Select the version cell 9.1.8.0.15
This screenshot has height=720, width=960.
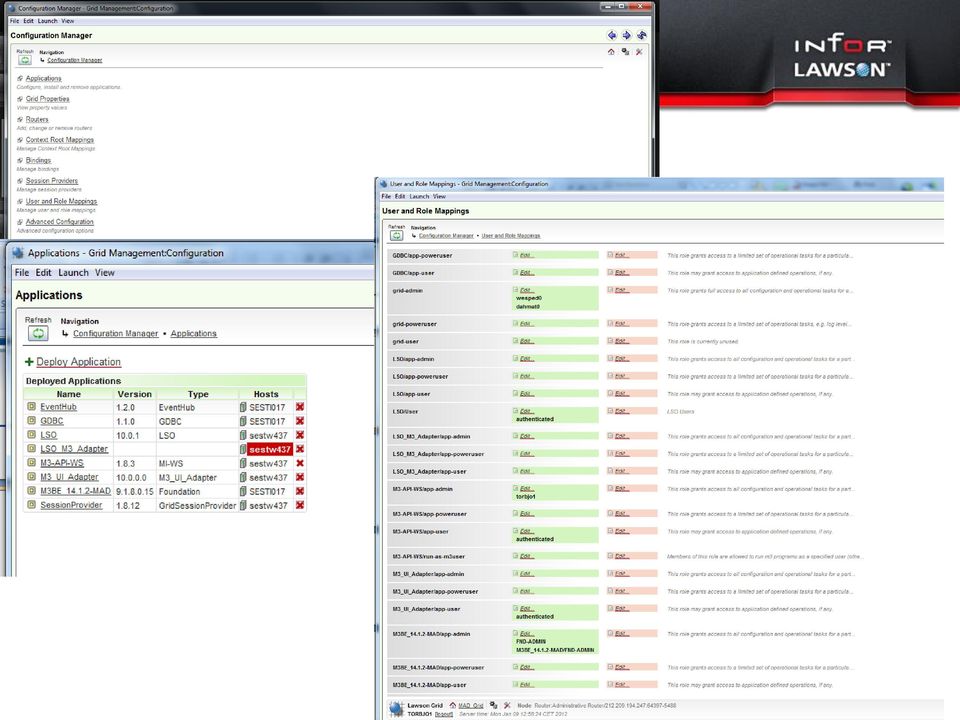135,492
